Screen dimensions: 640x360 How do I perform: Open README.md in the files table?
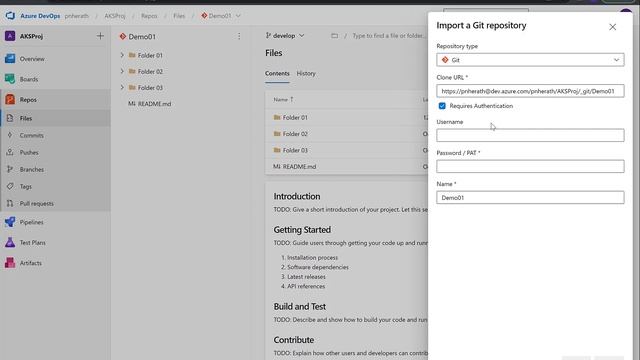pyautogui.click(x=299, y=167)
